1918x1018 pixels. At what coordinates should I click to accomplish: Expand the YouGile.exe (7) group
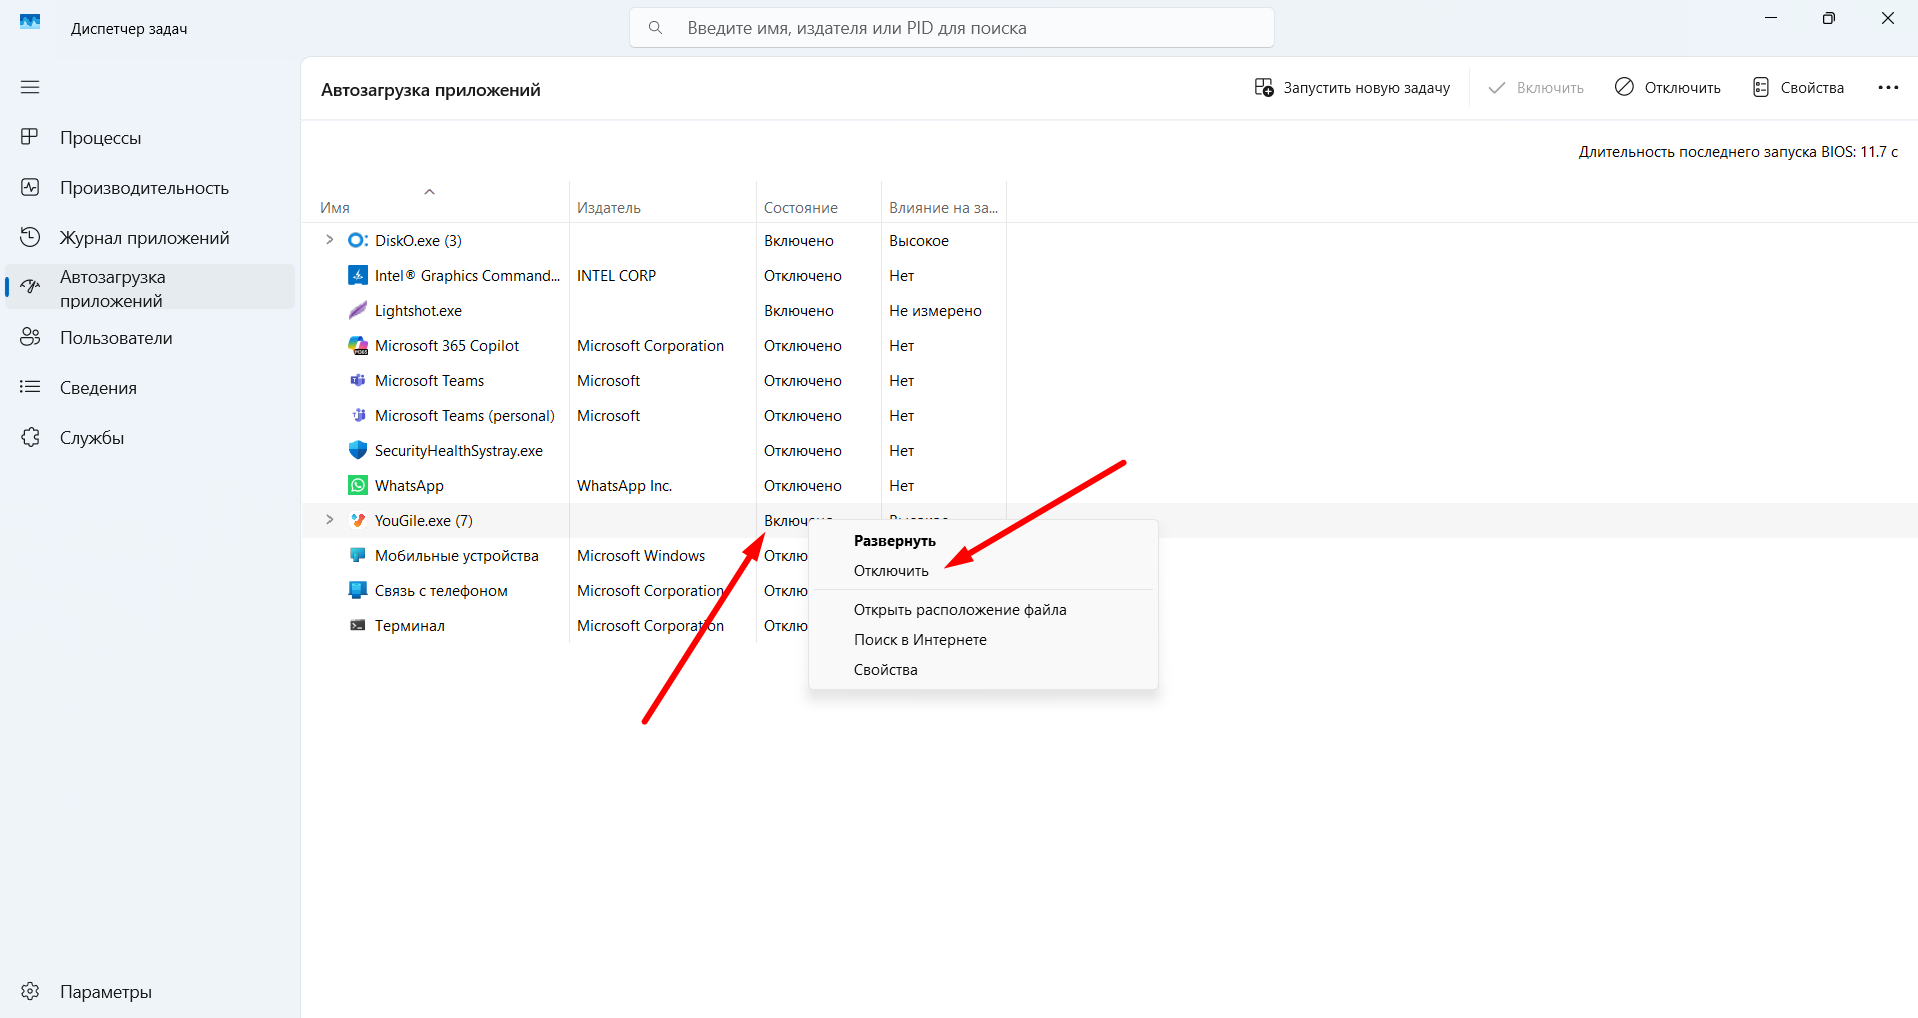[x=329, y=520]
